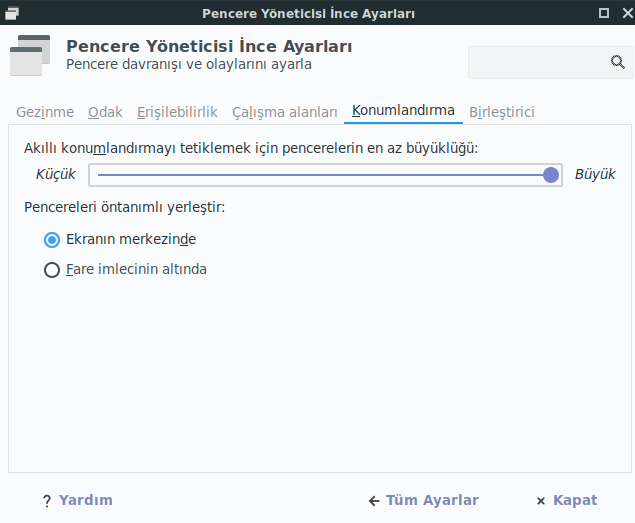The image size is (635, 523).
Task: Click the Kapat button
Action: point(567,500)
